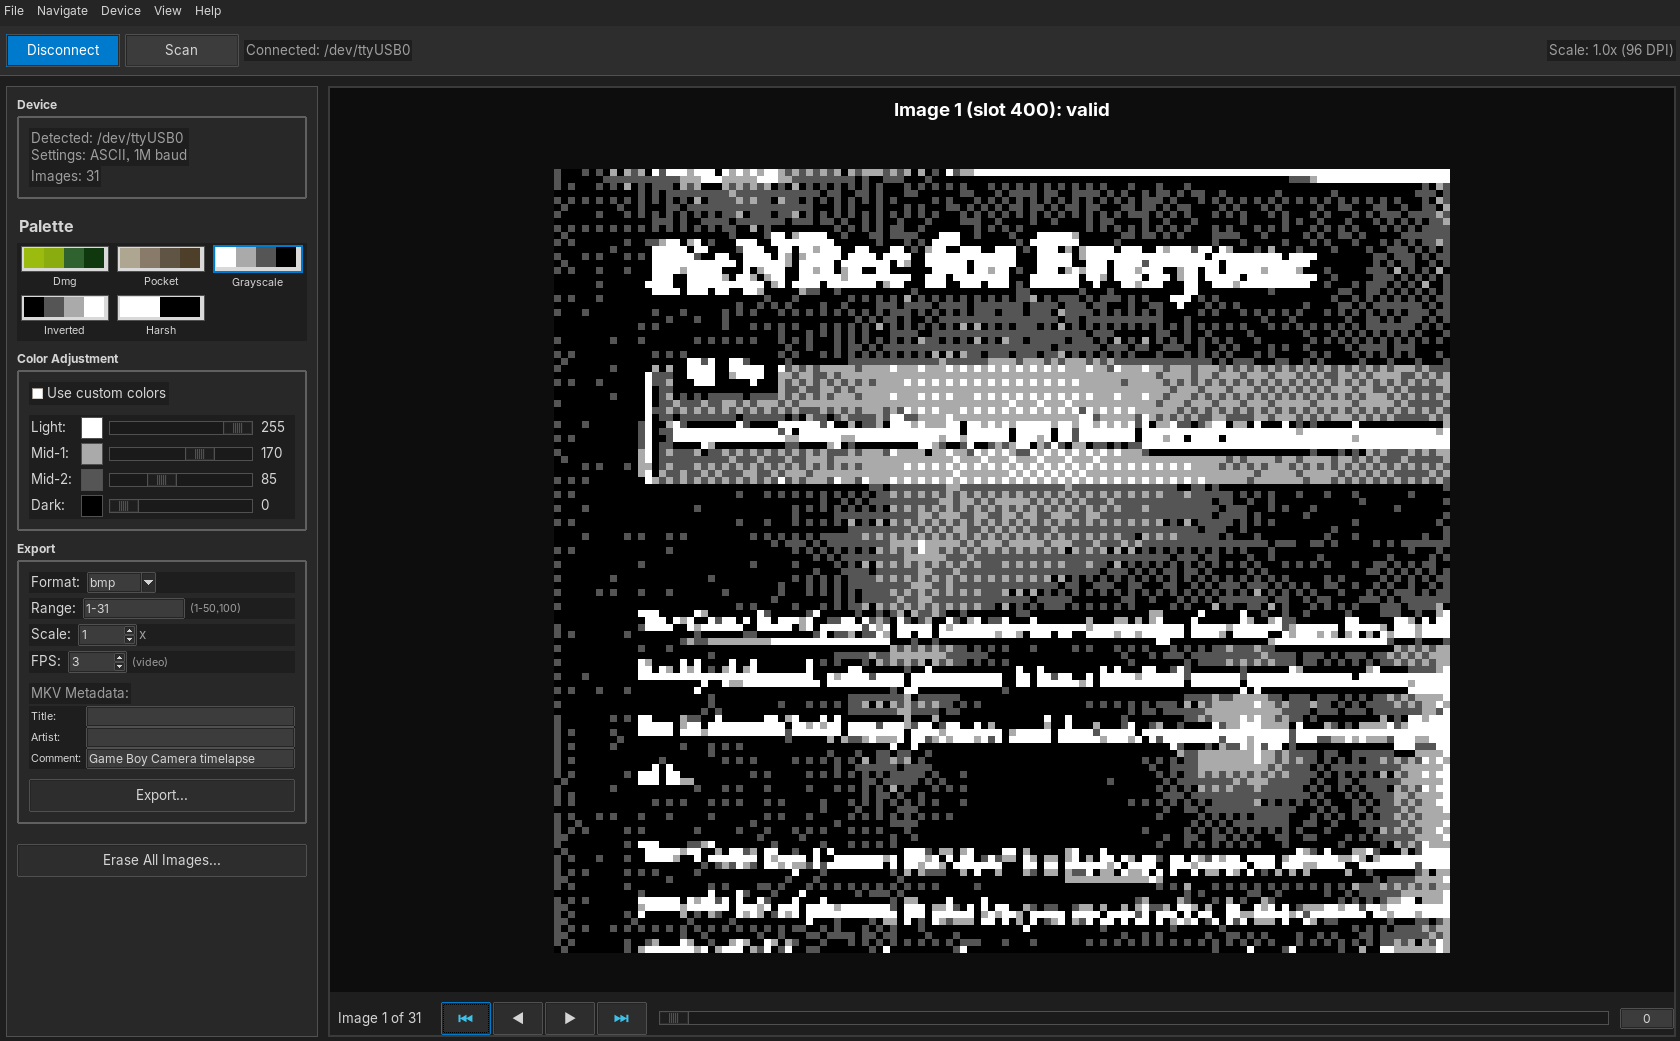Click the Disconnect button

point(63,50)
